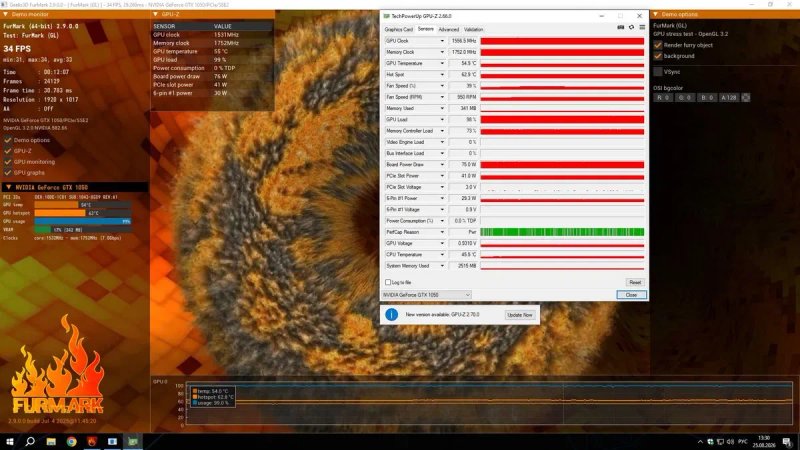Click the R 0 bgcolor field
Image resolution: width=800 pixels, height=450 pixels.
(663, 97)
